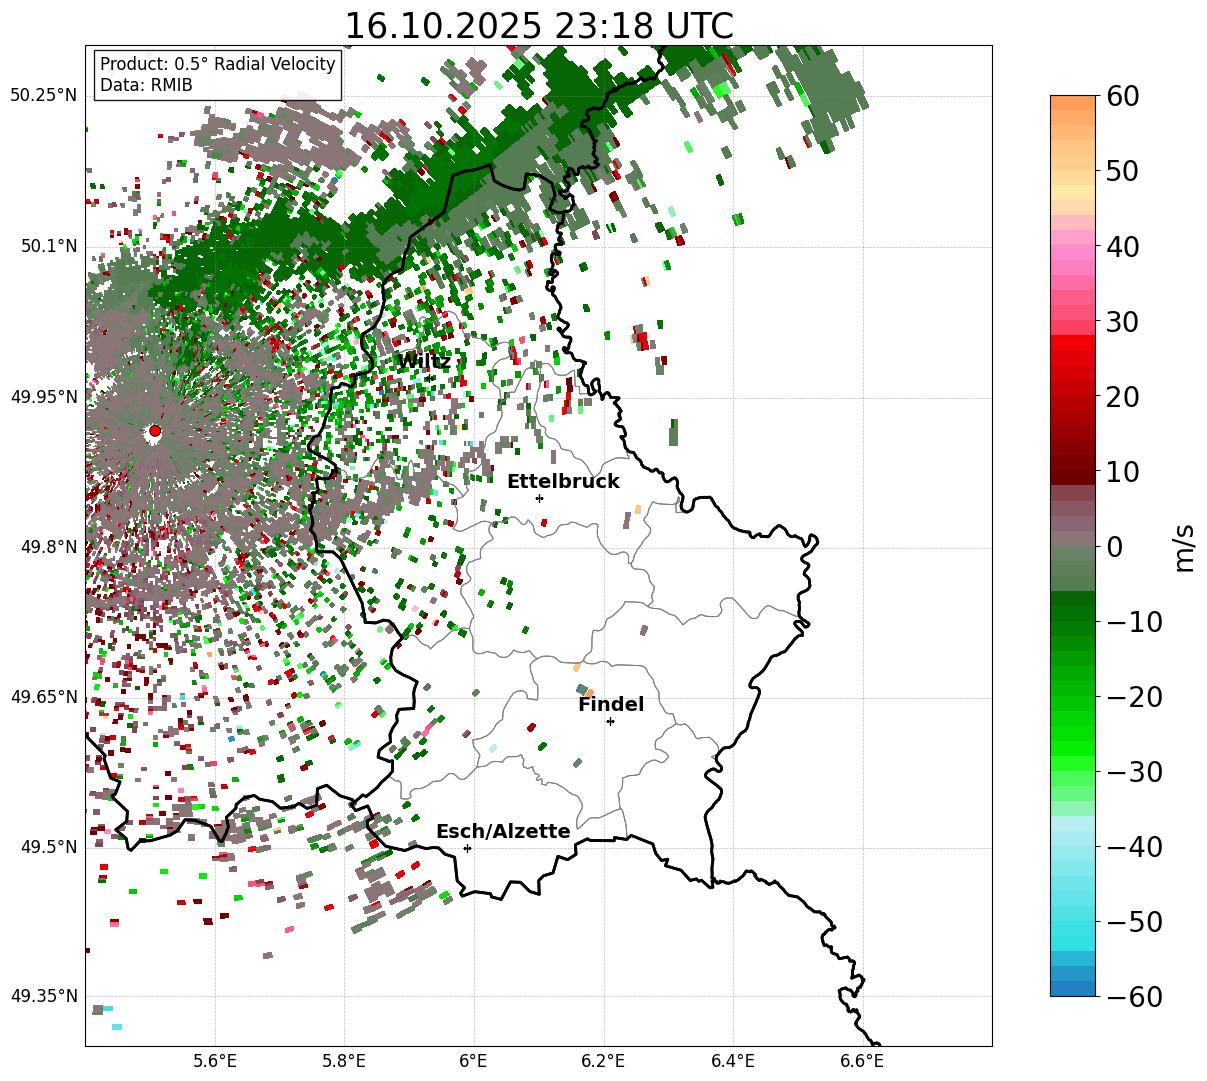This screenshot has height=1081, width=1207.
Task: Select the Findel city label
Action: click(x=611, y=705)
